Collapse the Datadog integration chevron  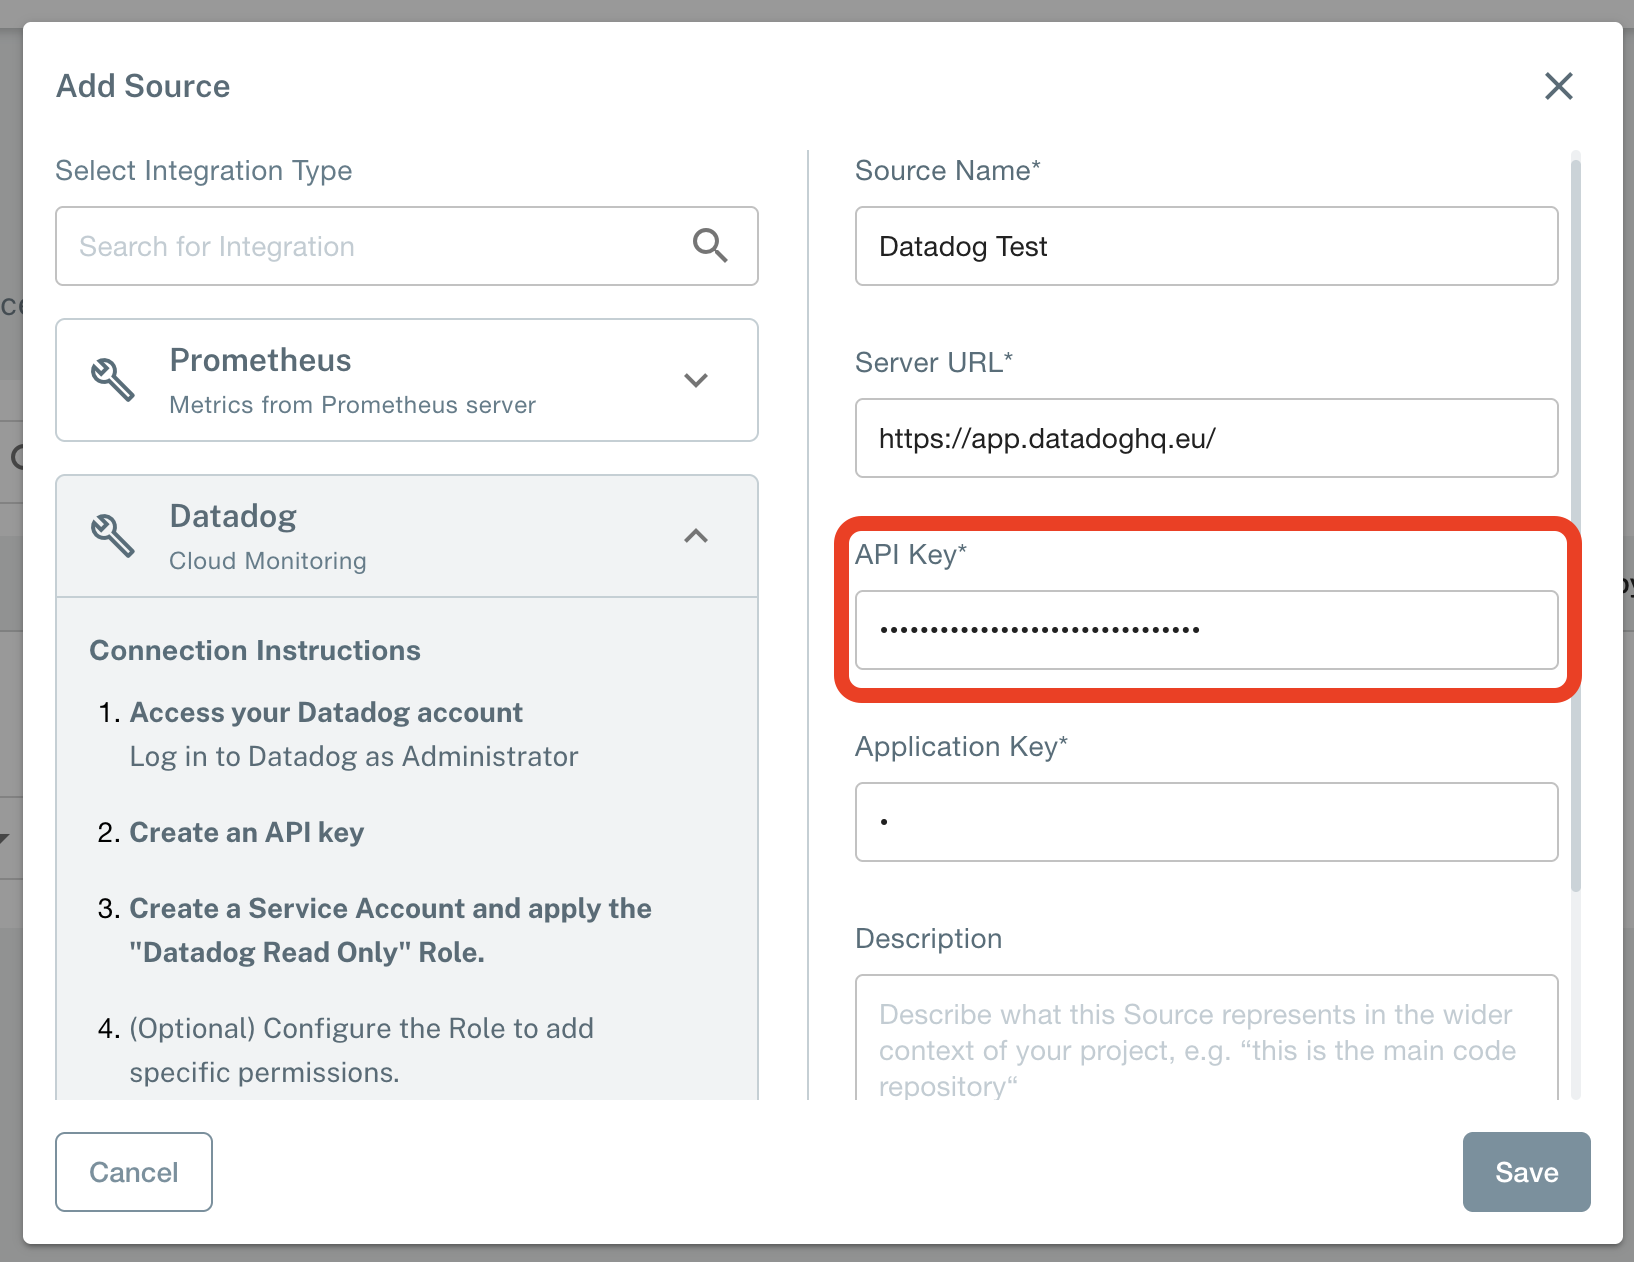[x=696, y=536]
